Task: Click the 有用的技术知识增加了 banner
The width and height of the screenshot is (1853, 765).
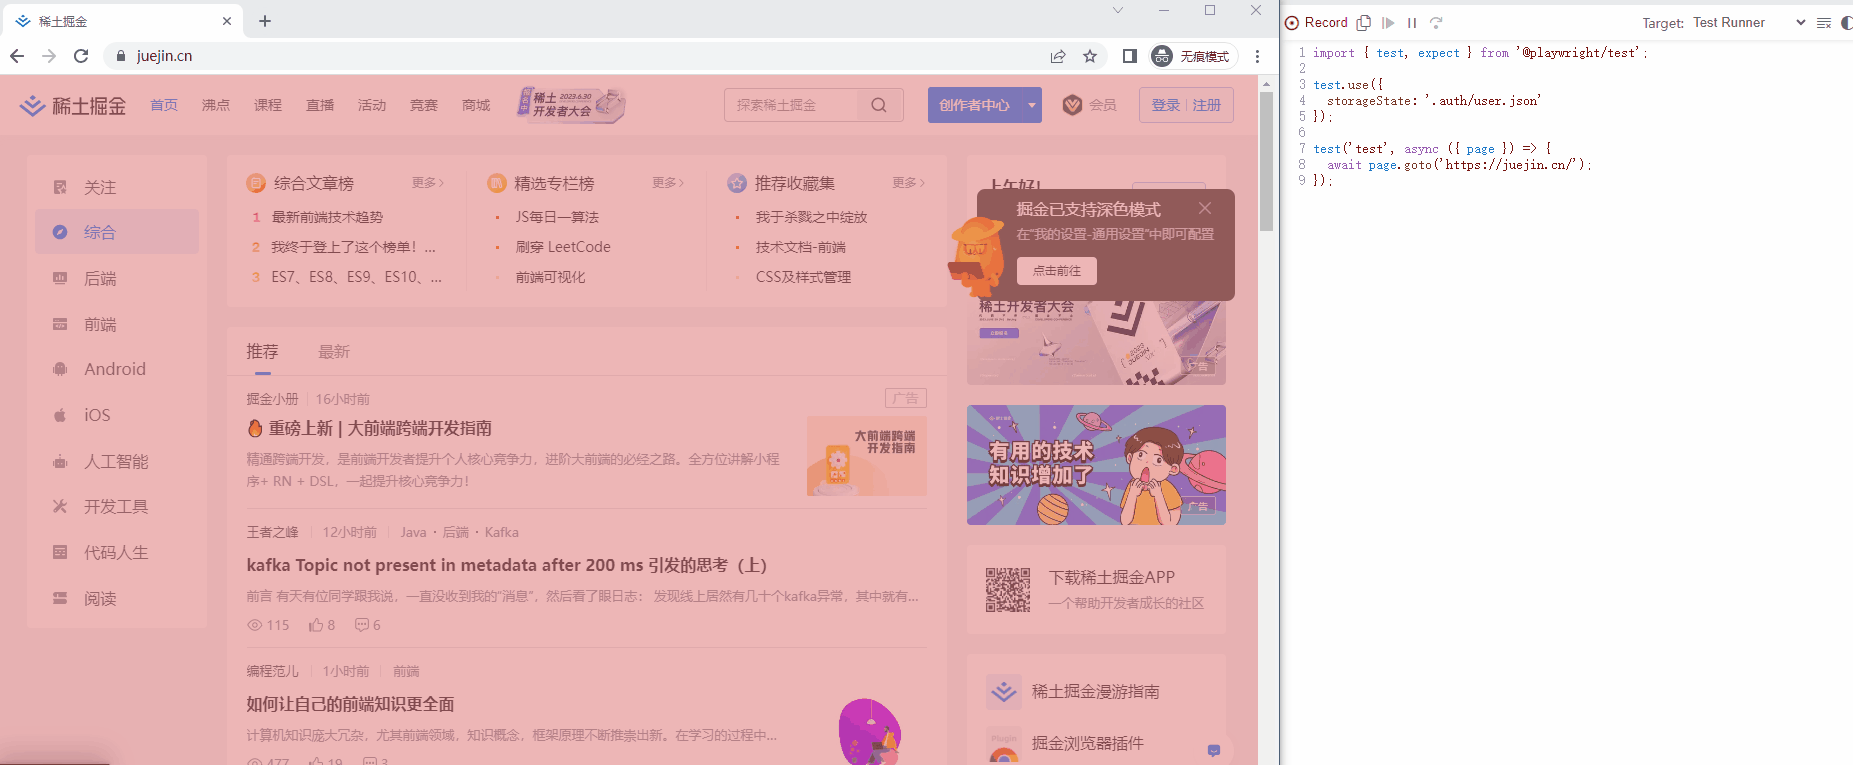Action: 1096,465
